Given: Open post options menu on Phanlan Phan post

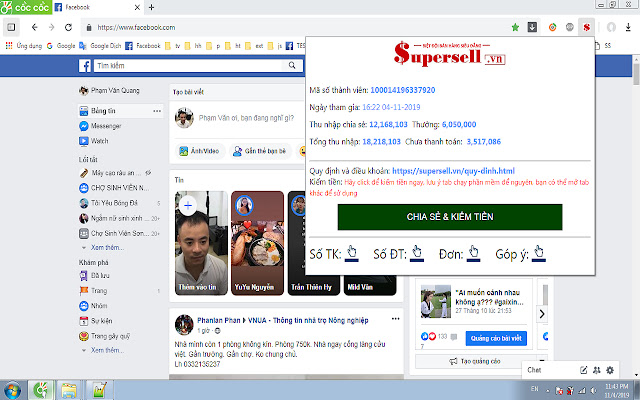Looking at the screenshot, I should 396,318.
